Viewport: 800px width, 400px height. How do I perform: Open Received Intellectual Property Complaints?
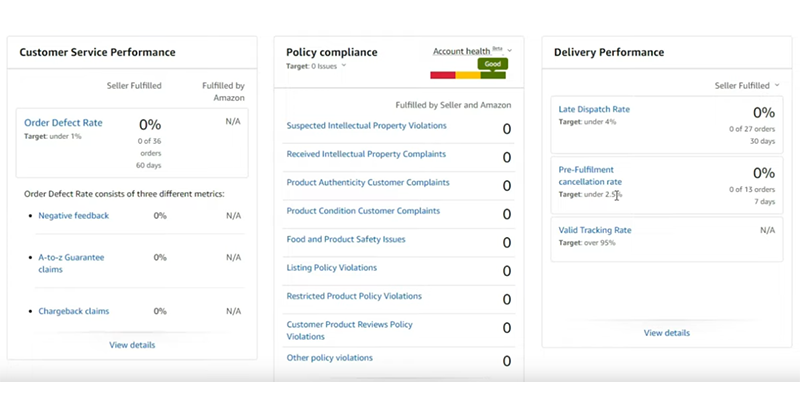point(366,154)
